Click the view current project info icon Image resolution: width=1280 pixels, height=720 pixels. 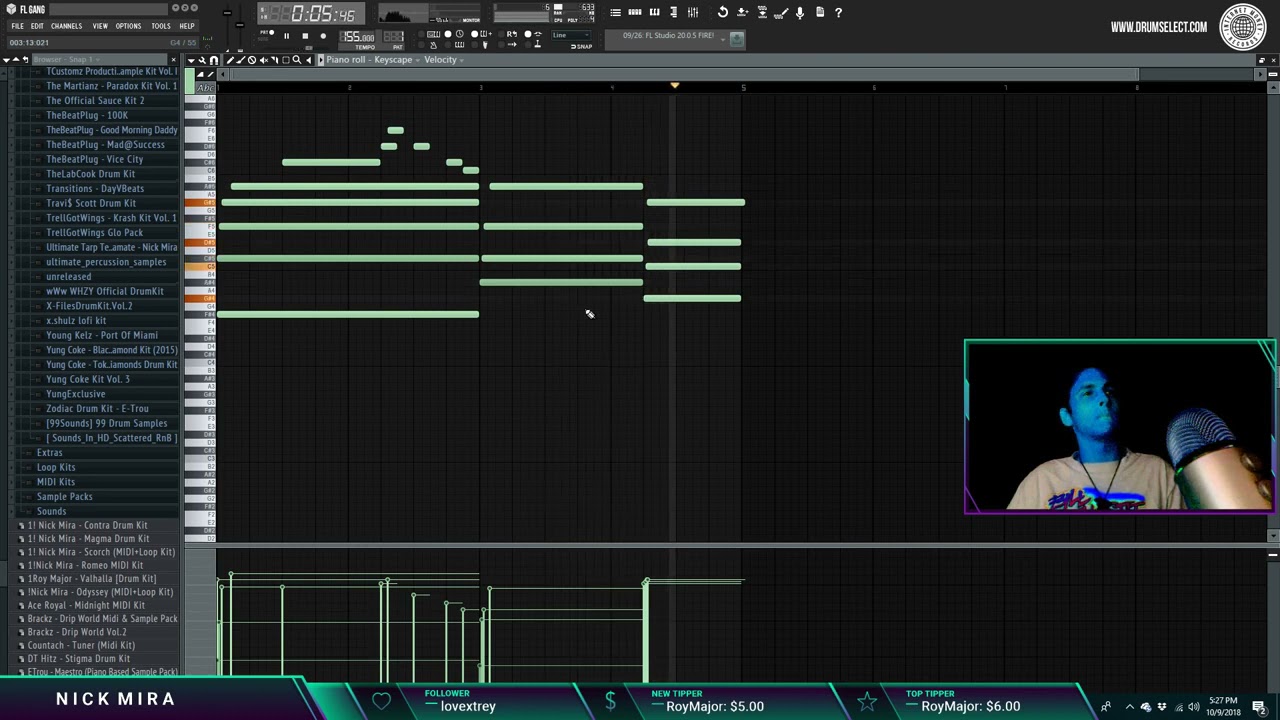pos(819,12)
